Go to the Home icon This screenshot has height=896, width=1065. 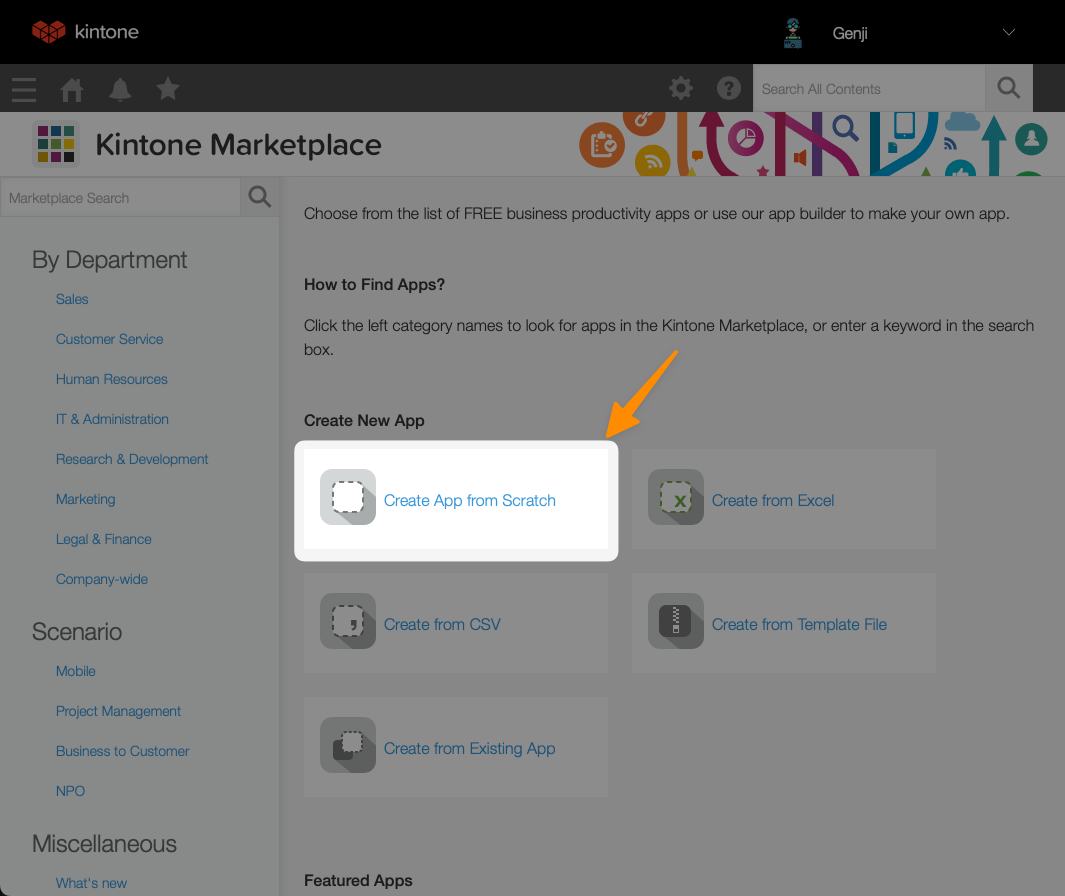(72, 89)
